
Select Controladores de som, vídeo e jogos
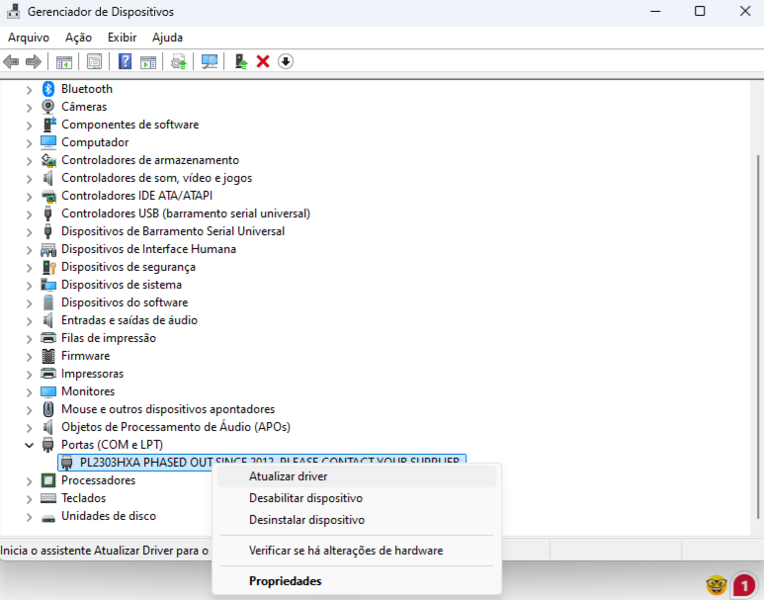click(156, 178)
